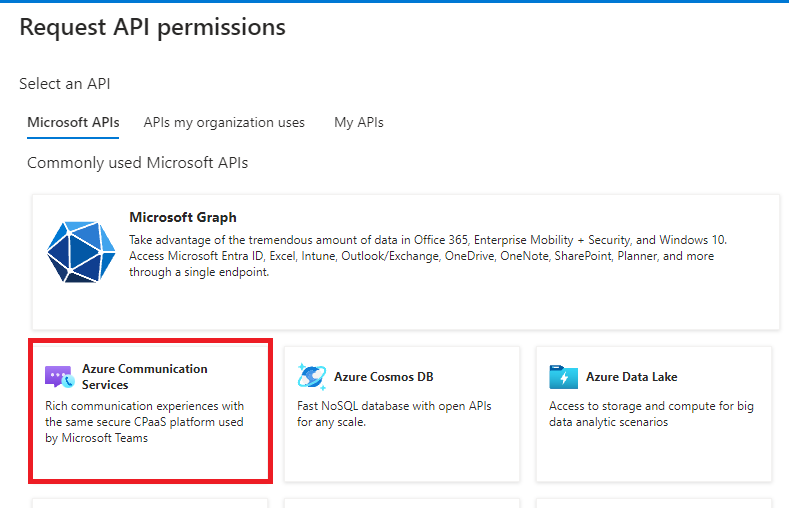Open the Azure Cosmos DB card title
This screenshot has width=789, height=508.
click(x=384, y=377)
